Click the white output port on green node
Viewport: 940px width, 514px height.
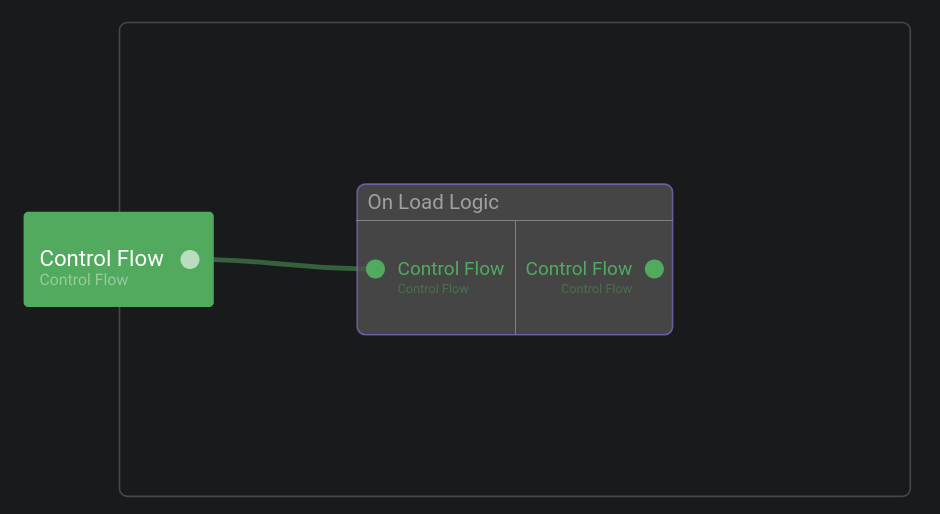coord(190,259)
